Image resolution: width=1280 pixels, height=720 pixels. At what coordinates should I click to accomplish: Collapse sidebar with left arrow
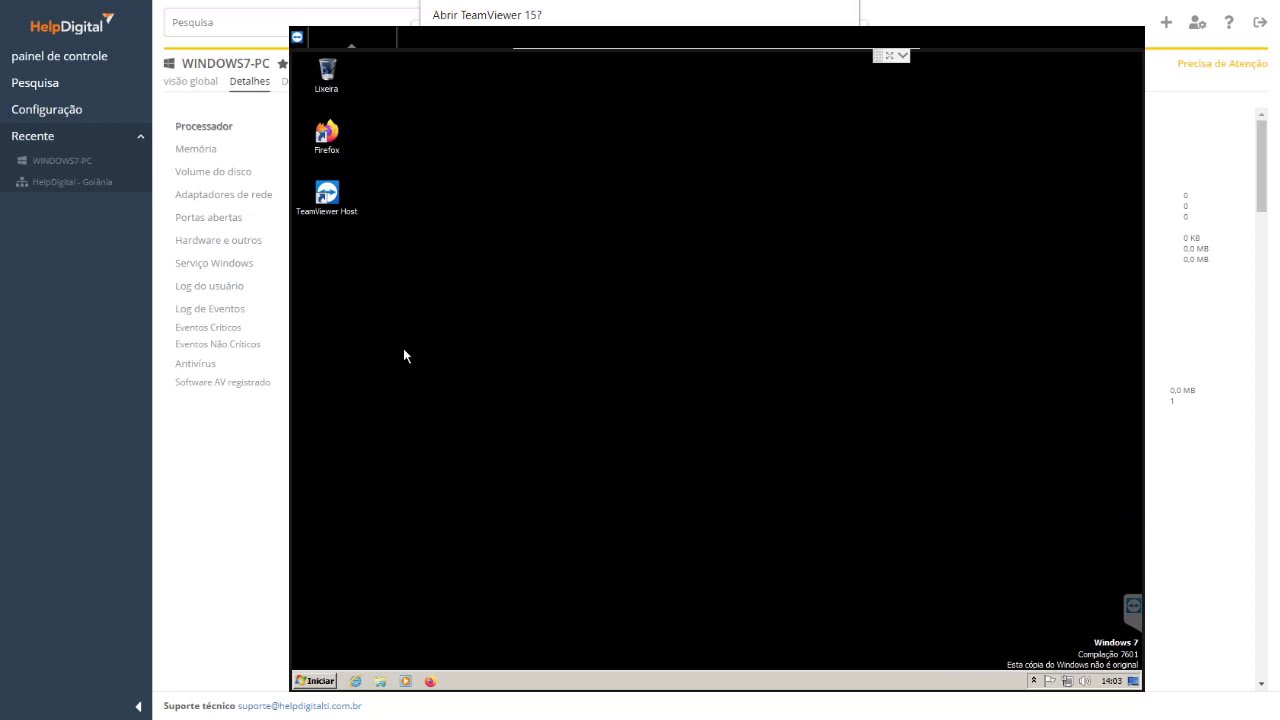point(138,707)
